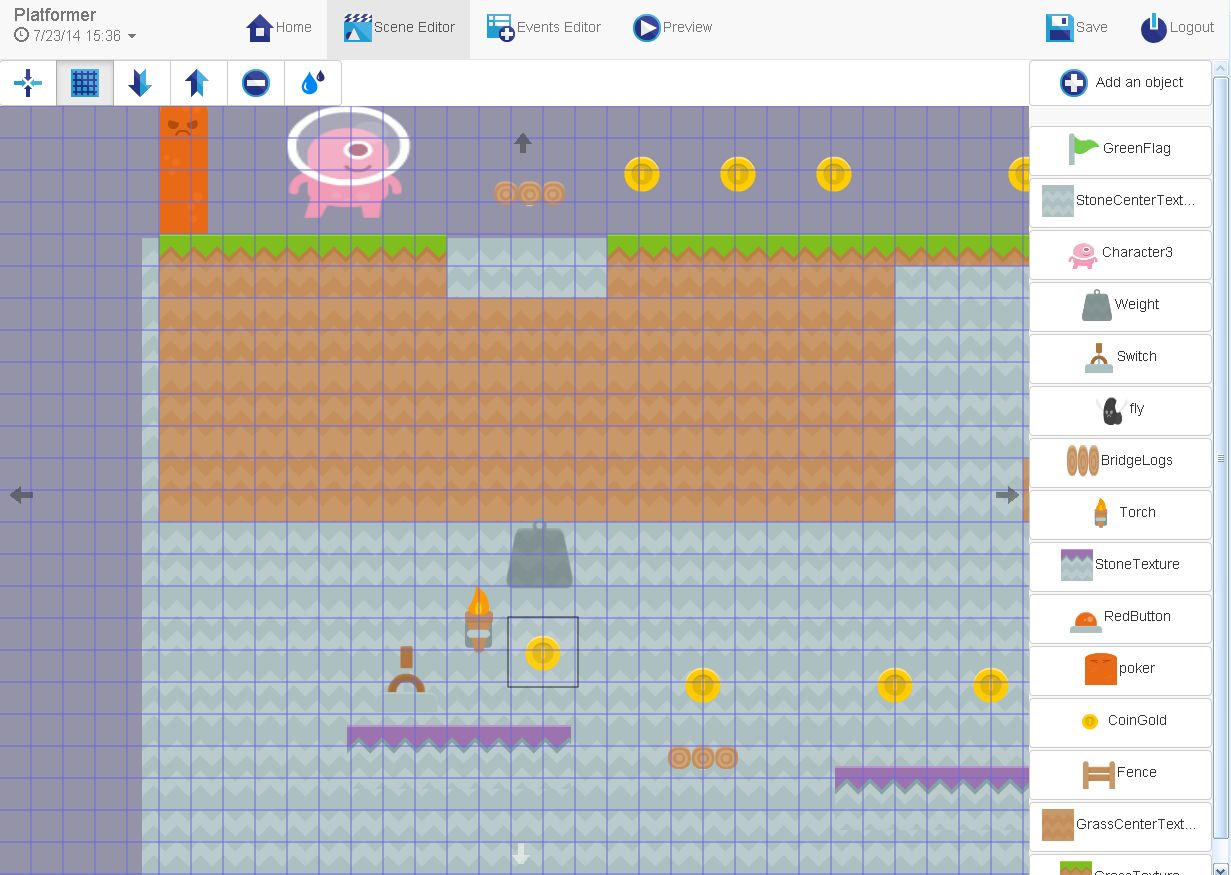Click the center scene crosshair icon
Viewport: 1231px width, 875px height.
point(28,83)
